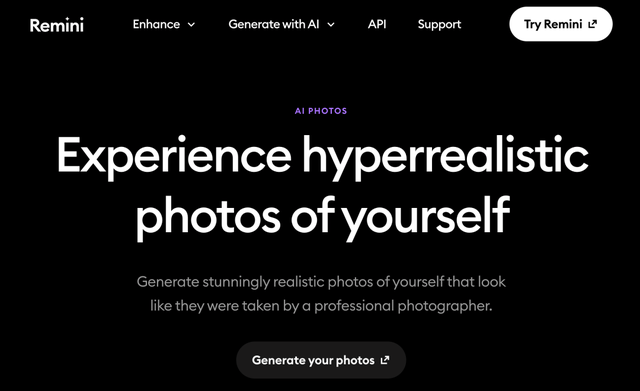Click the word hyperrealistic in the headline
The width and height of the screenshot is (640, 391).
pos(445,157)
